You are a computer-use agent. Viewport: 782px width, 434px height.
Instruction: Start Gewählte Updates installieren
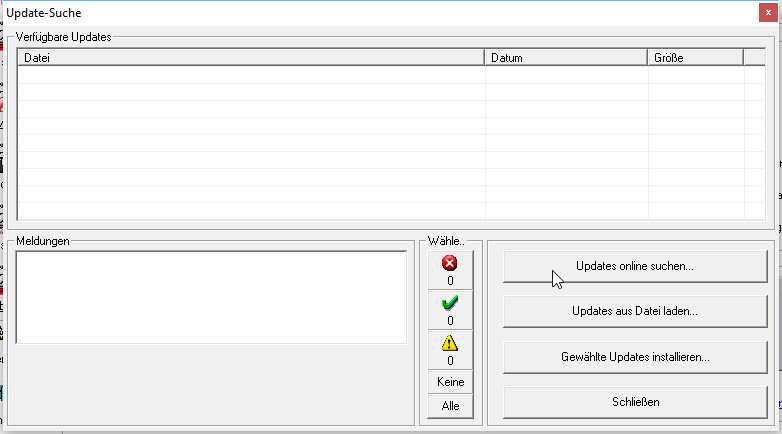tap(634, 357)
